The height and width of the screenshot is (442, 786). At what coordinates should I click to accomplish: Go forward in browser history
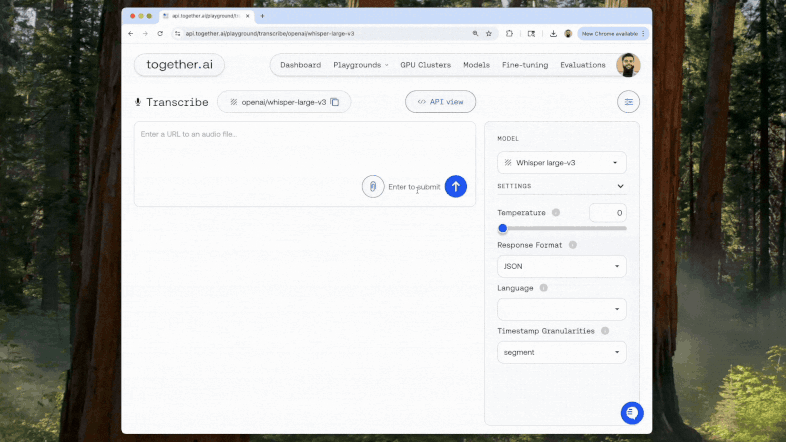coord(145,34)
